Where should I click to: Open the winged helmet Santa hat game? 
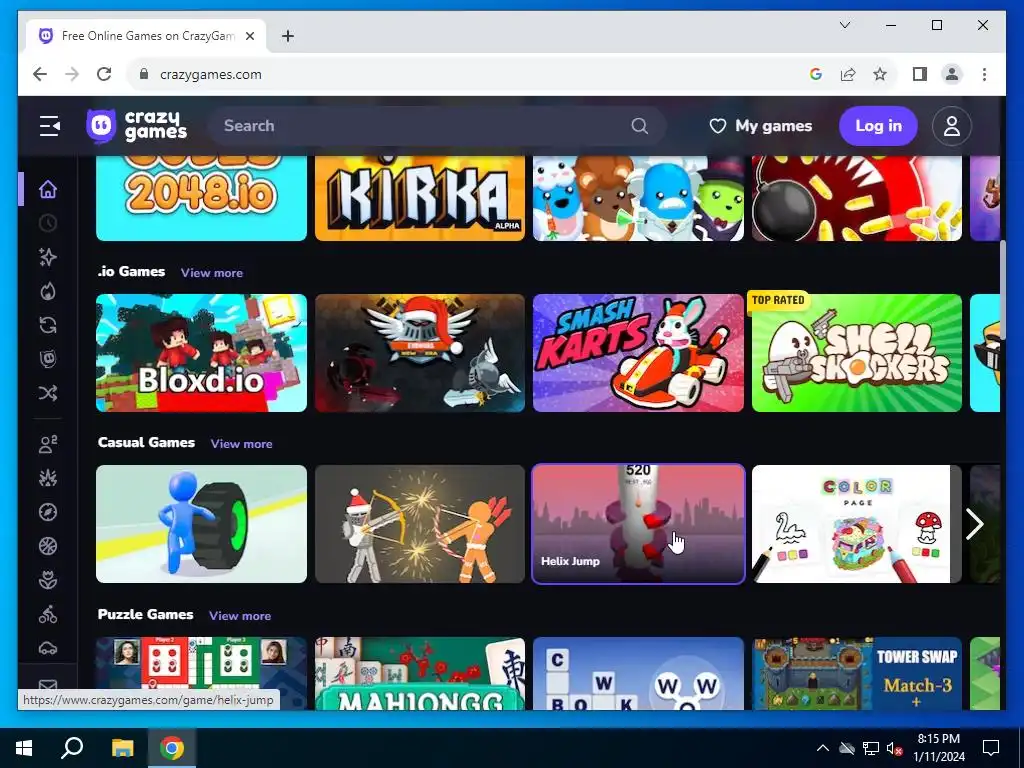click(420, 353)
